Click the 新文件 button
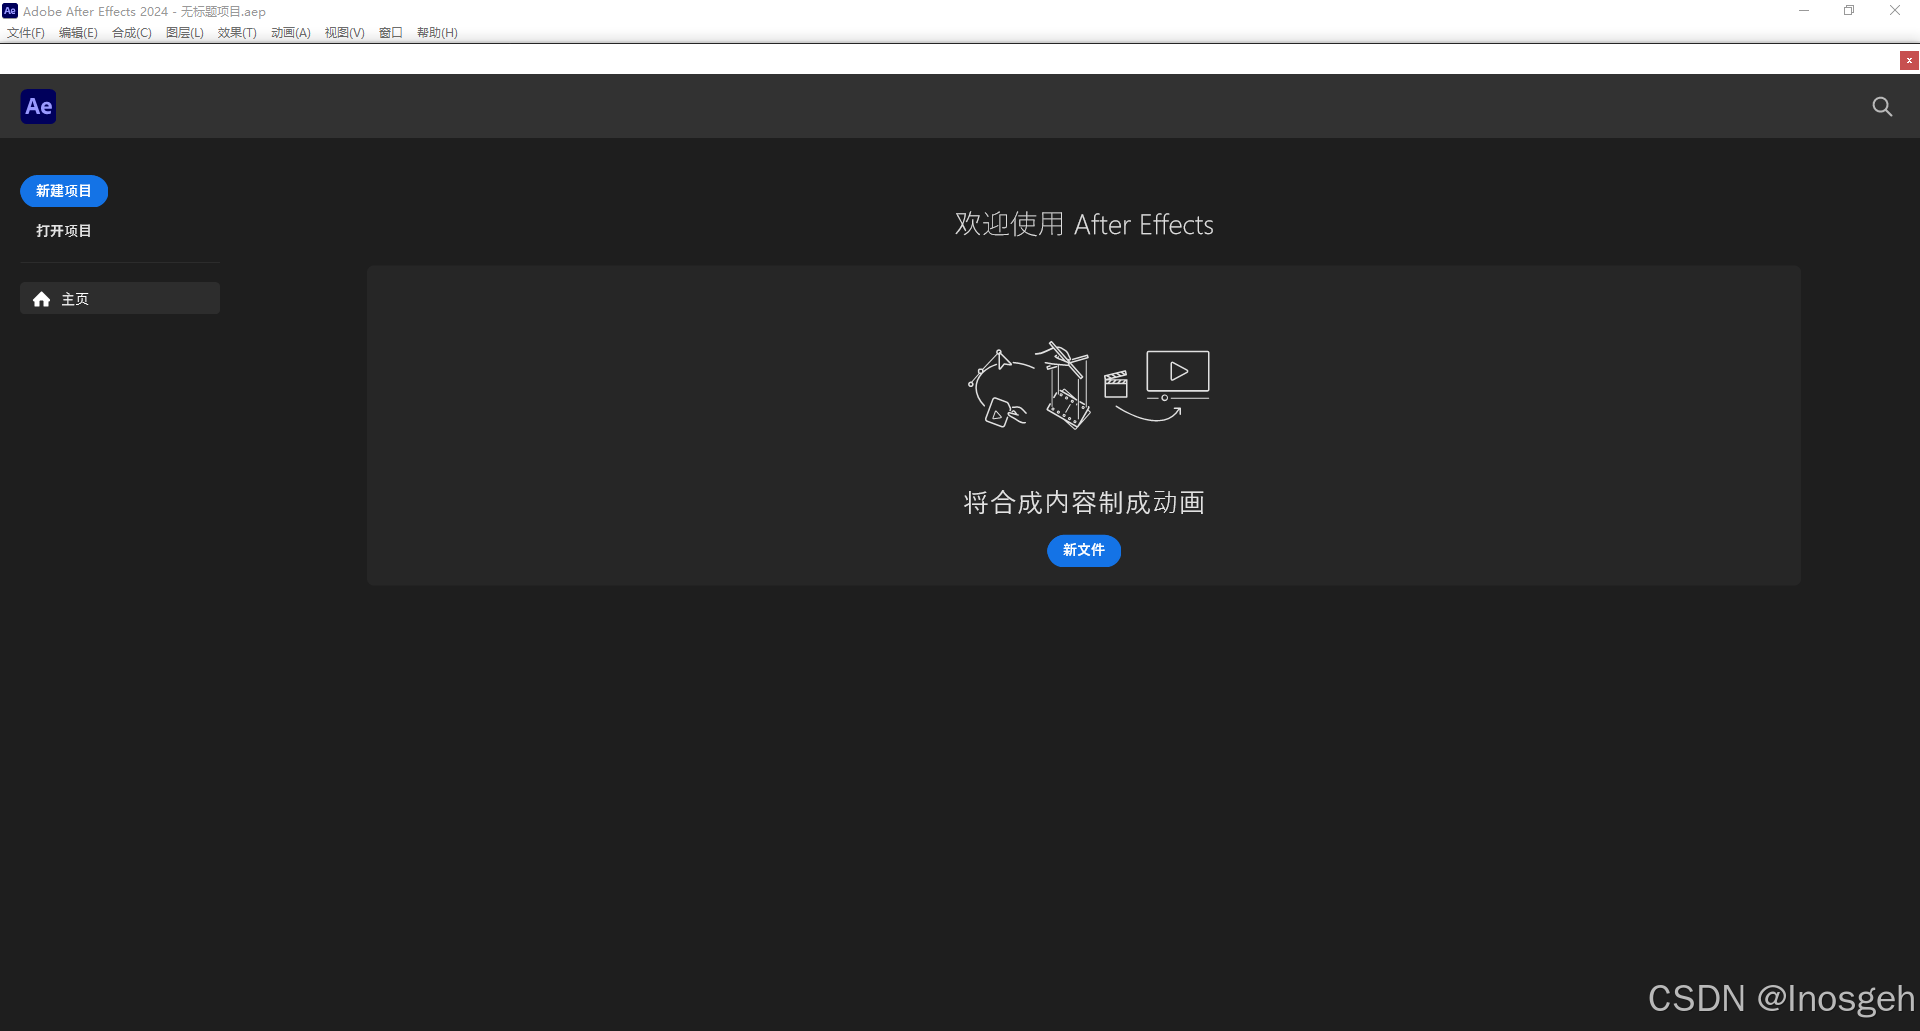 click(1084, 550)
